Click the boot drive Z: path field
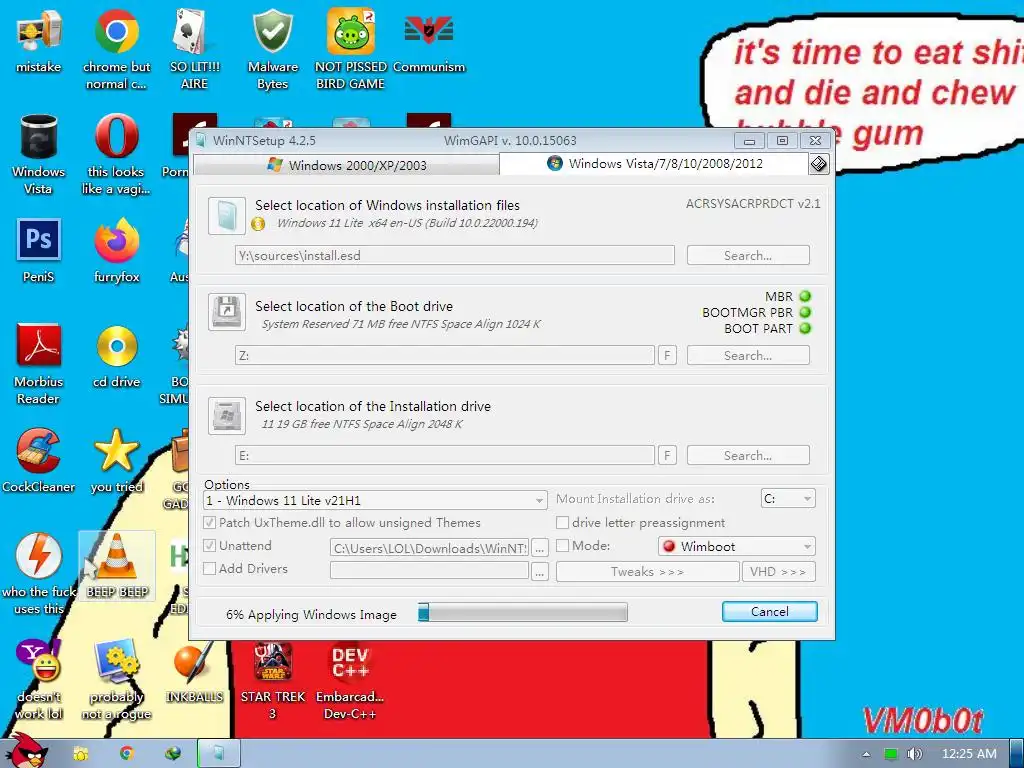Image resolution: width=1024 pixels, height=768 pixels. click(x=445, y=355)
